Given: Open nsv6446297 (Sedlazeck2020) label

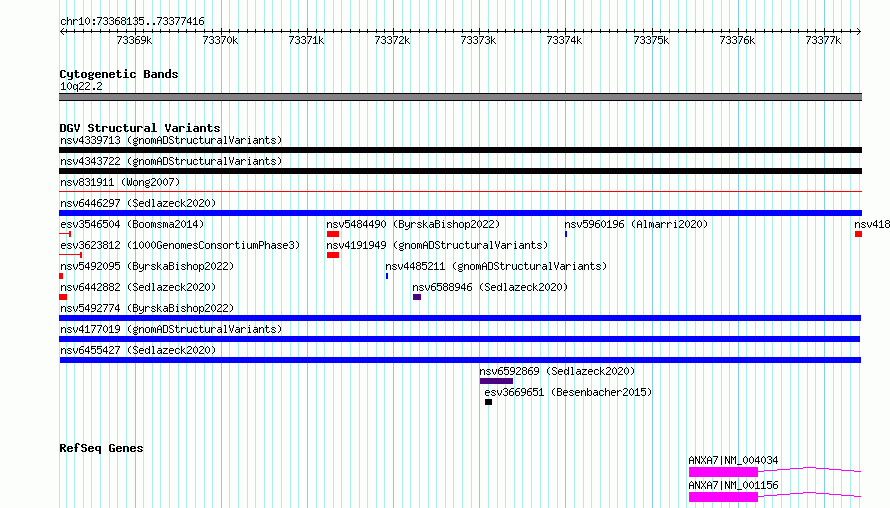Looking at the screenshot, I should [x=138, y=203].
